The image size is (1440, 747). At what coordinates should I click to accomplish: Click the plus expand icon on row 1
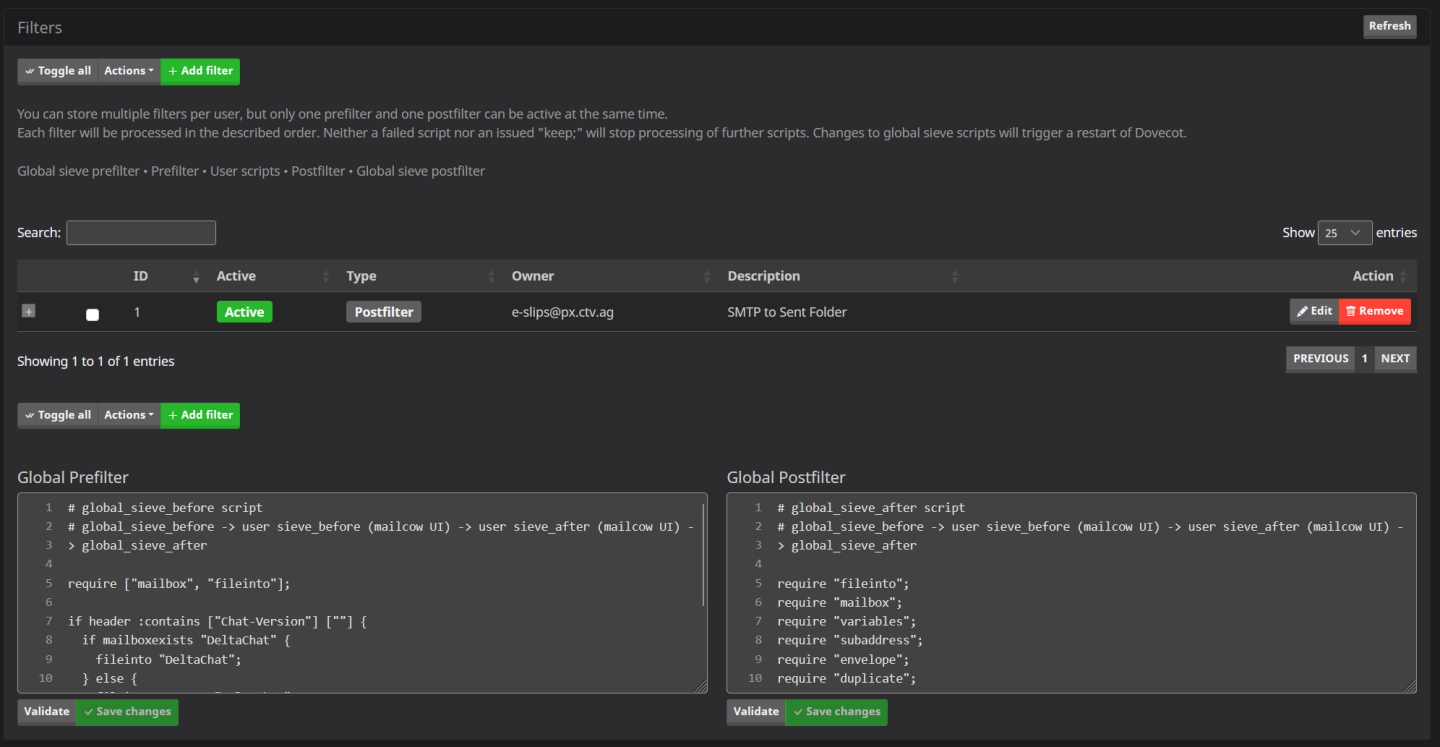pos(28,312)
